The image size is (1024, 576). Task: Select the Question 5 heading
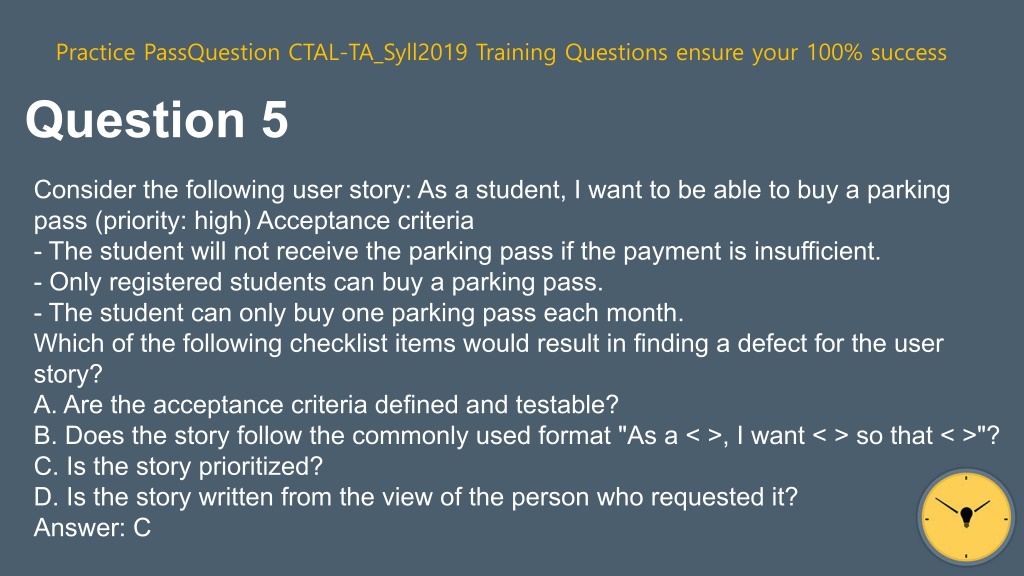tap(157, 120)
